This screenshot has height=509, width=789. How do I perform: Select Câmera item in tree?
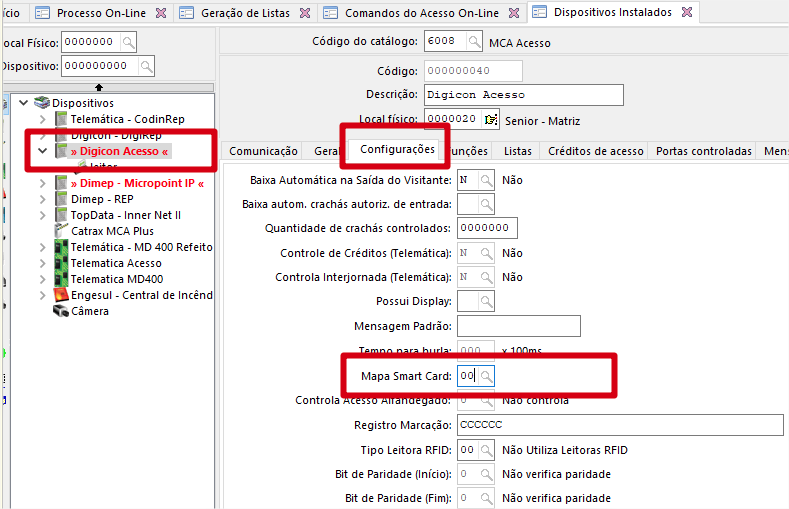pos(90,311)
